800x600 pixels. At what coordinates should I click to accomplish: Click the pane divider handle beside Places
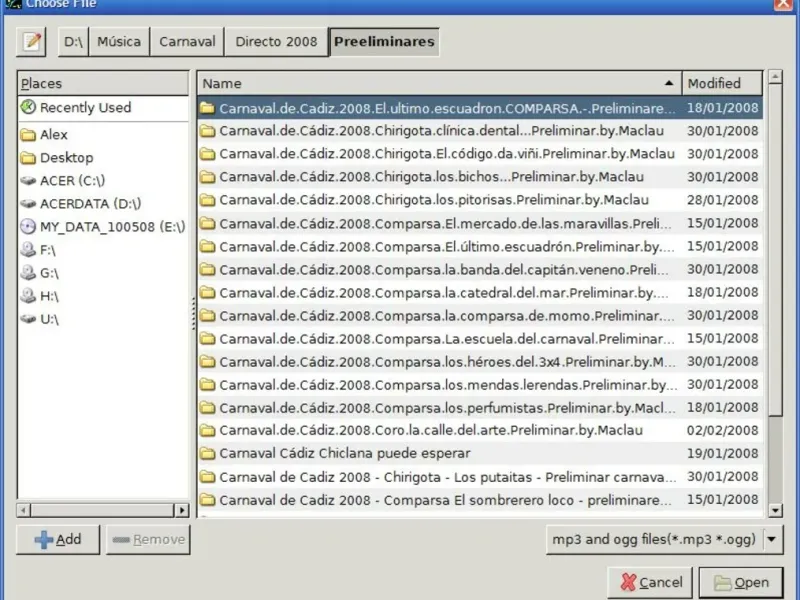point(193,313)
